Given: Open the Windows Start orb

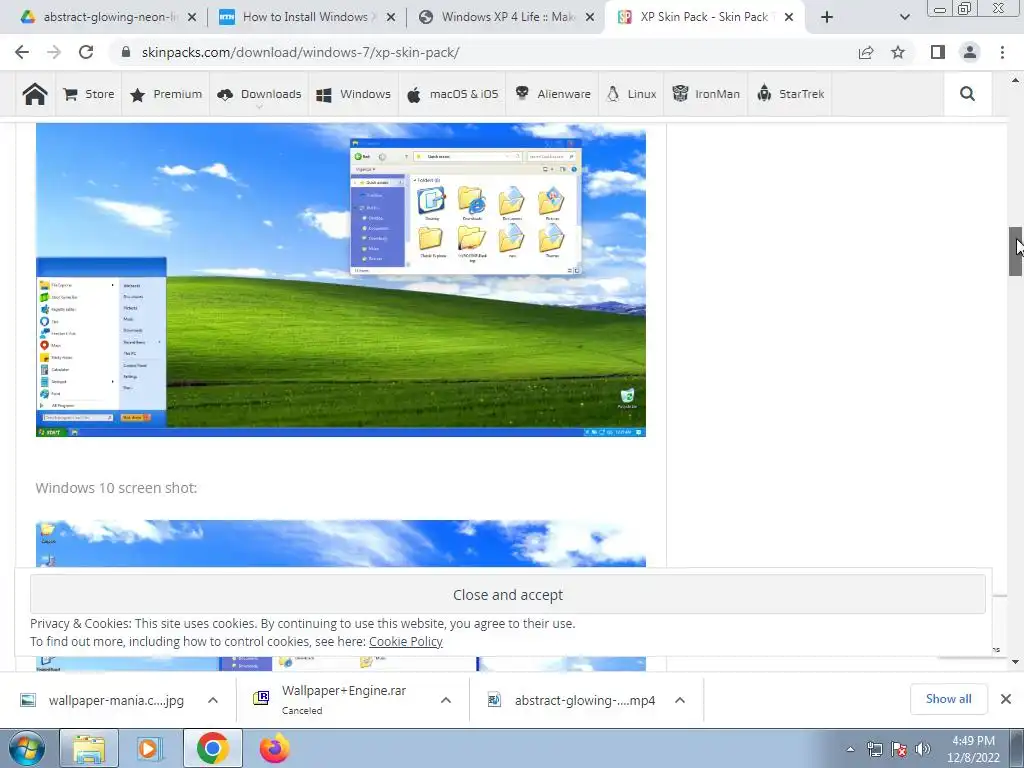Looking at the screenshot, I should [x=27, y=748].
